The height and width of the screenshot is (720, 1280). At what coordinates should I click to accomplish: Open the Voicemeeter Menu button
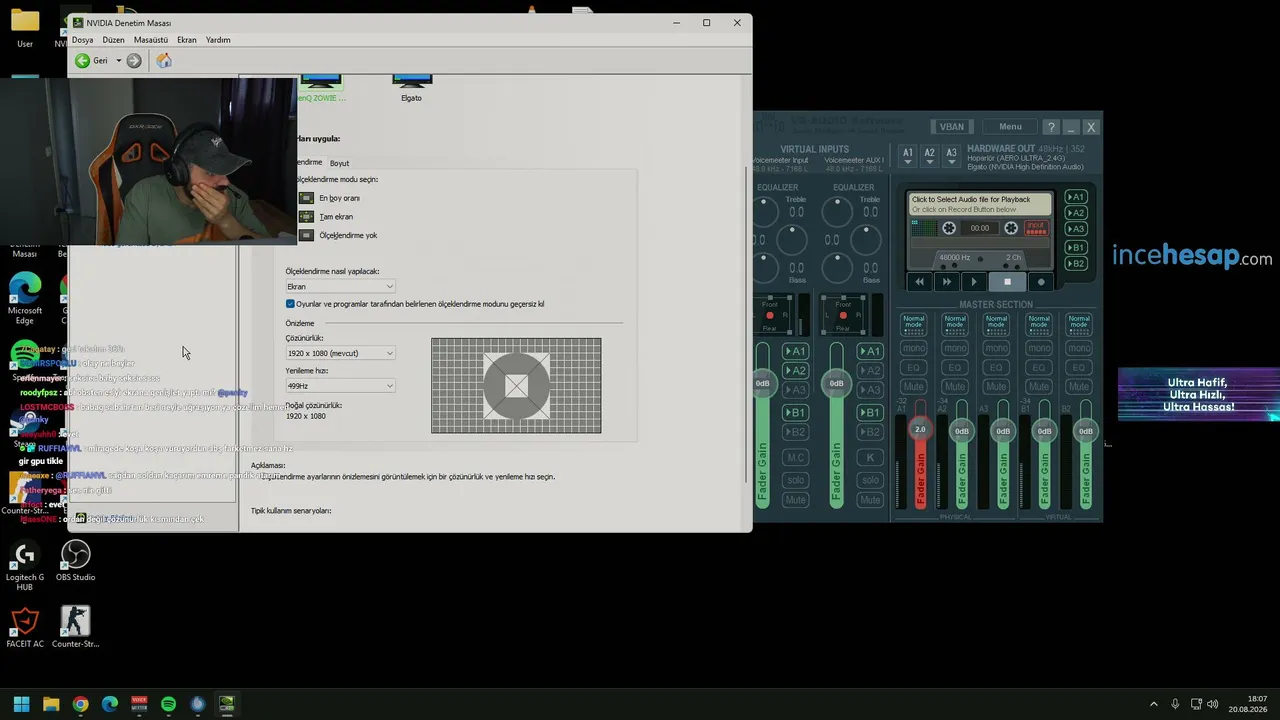[x=1010, y=127]
